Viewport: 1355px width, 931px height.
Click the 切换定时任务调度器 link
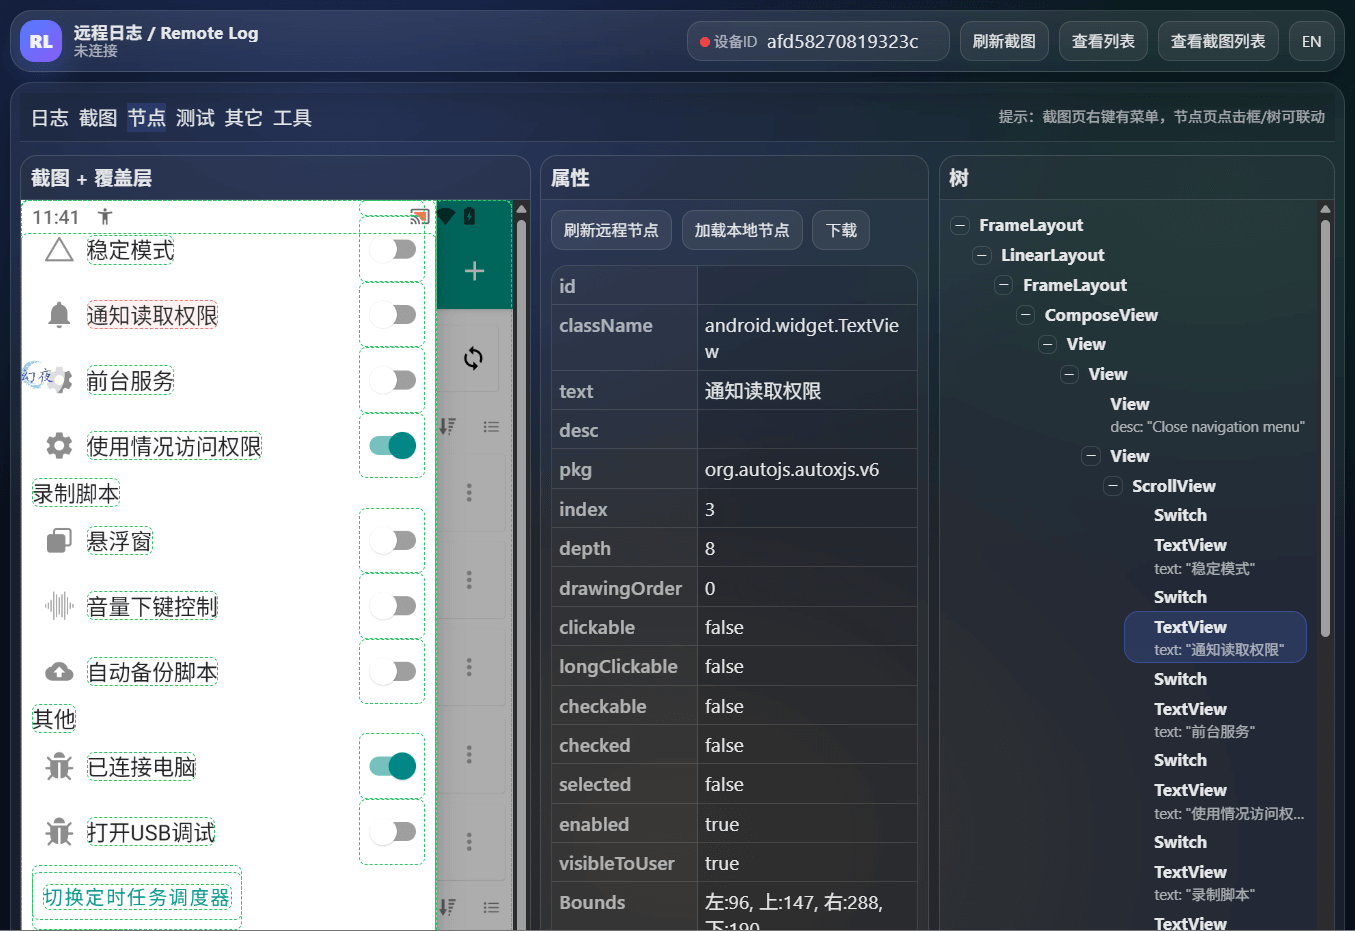click(137, 897)
